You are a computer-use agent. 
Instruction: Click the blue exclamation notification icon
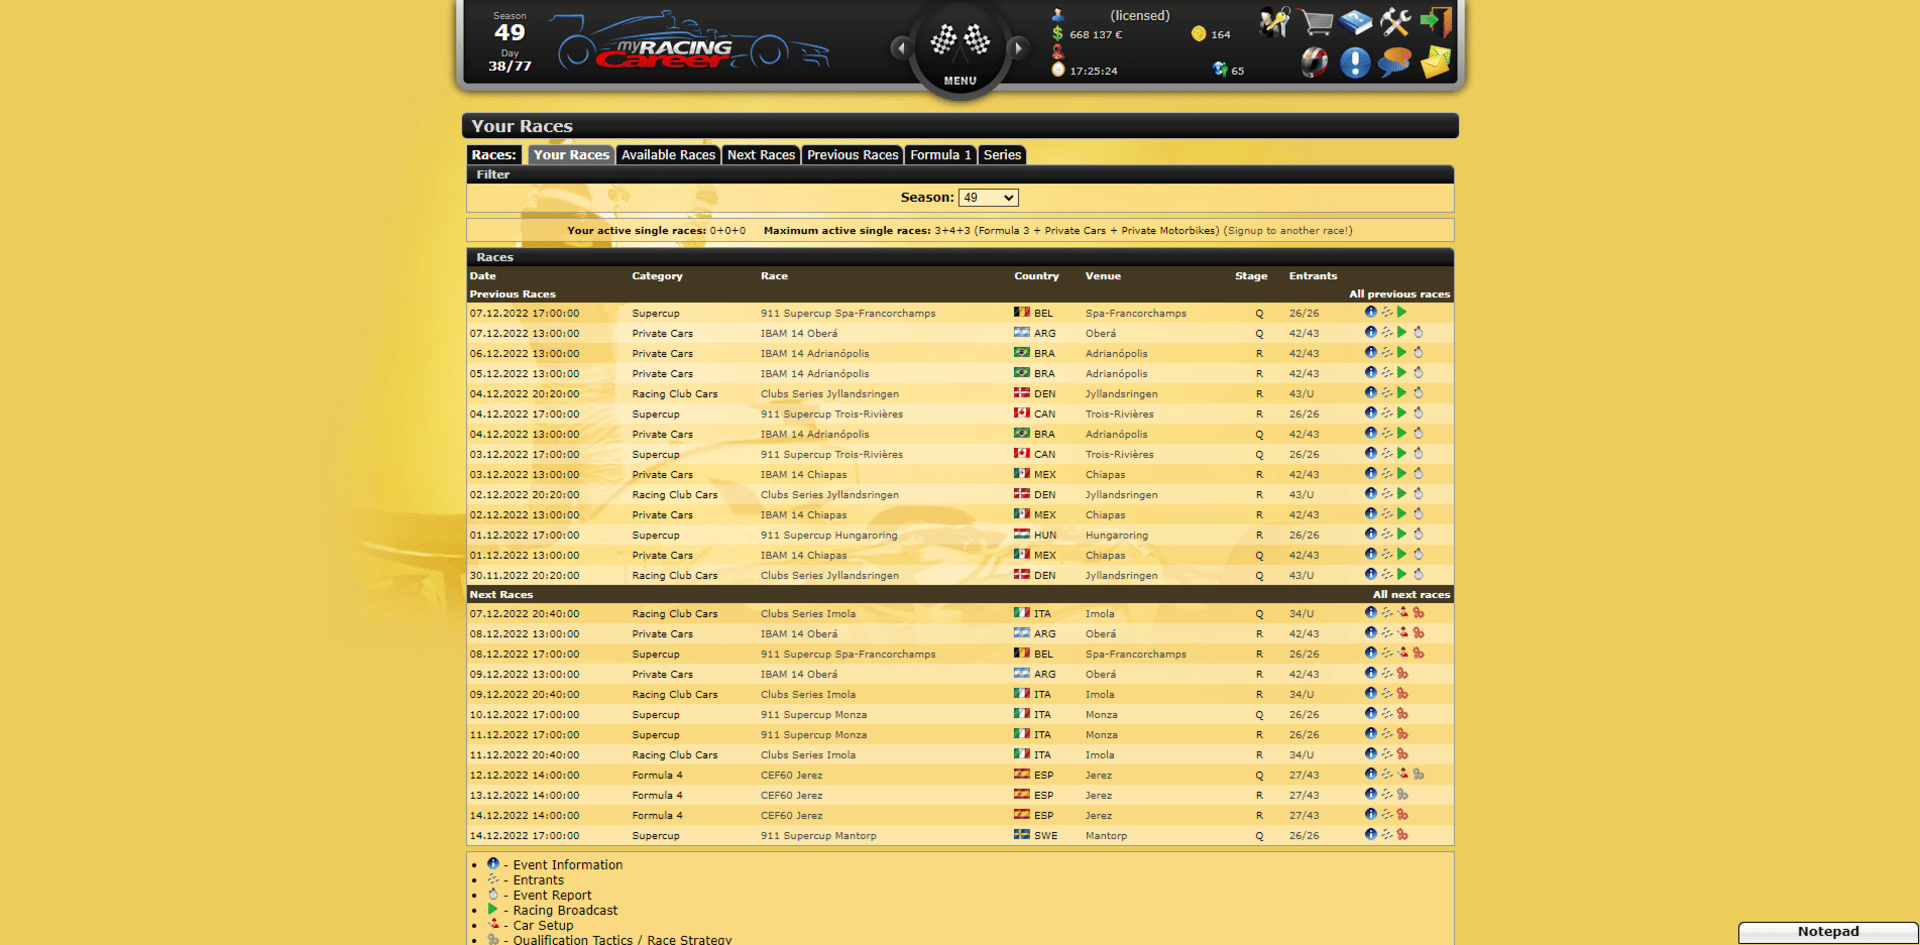coord(1355,63)
